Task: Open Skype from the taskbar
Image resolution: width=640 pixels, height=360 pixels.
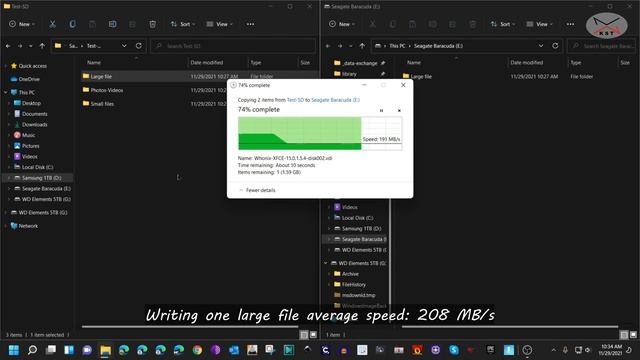Action: coord(454,350)
